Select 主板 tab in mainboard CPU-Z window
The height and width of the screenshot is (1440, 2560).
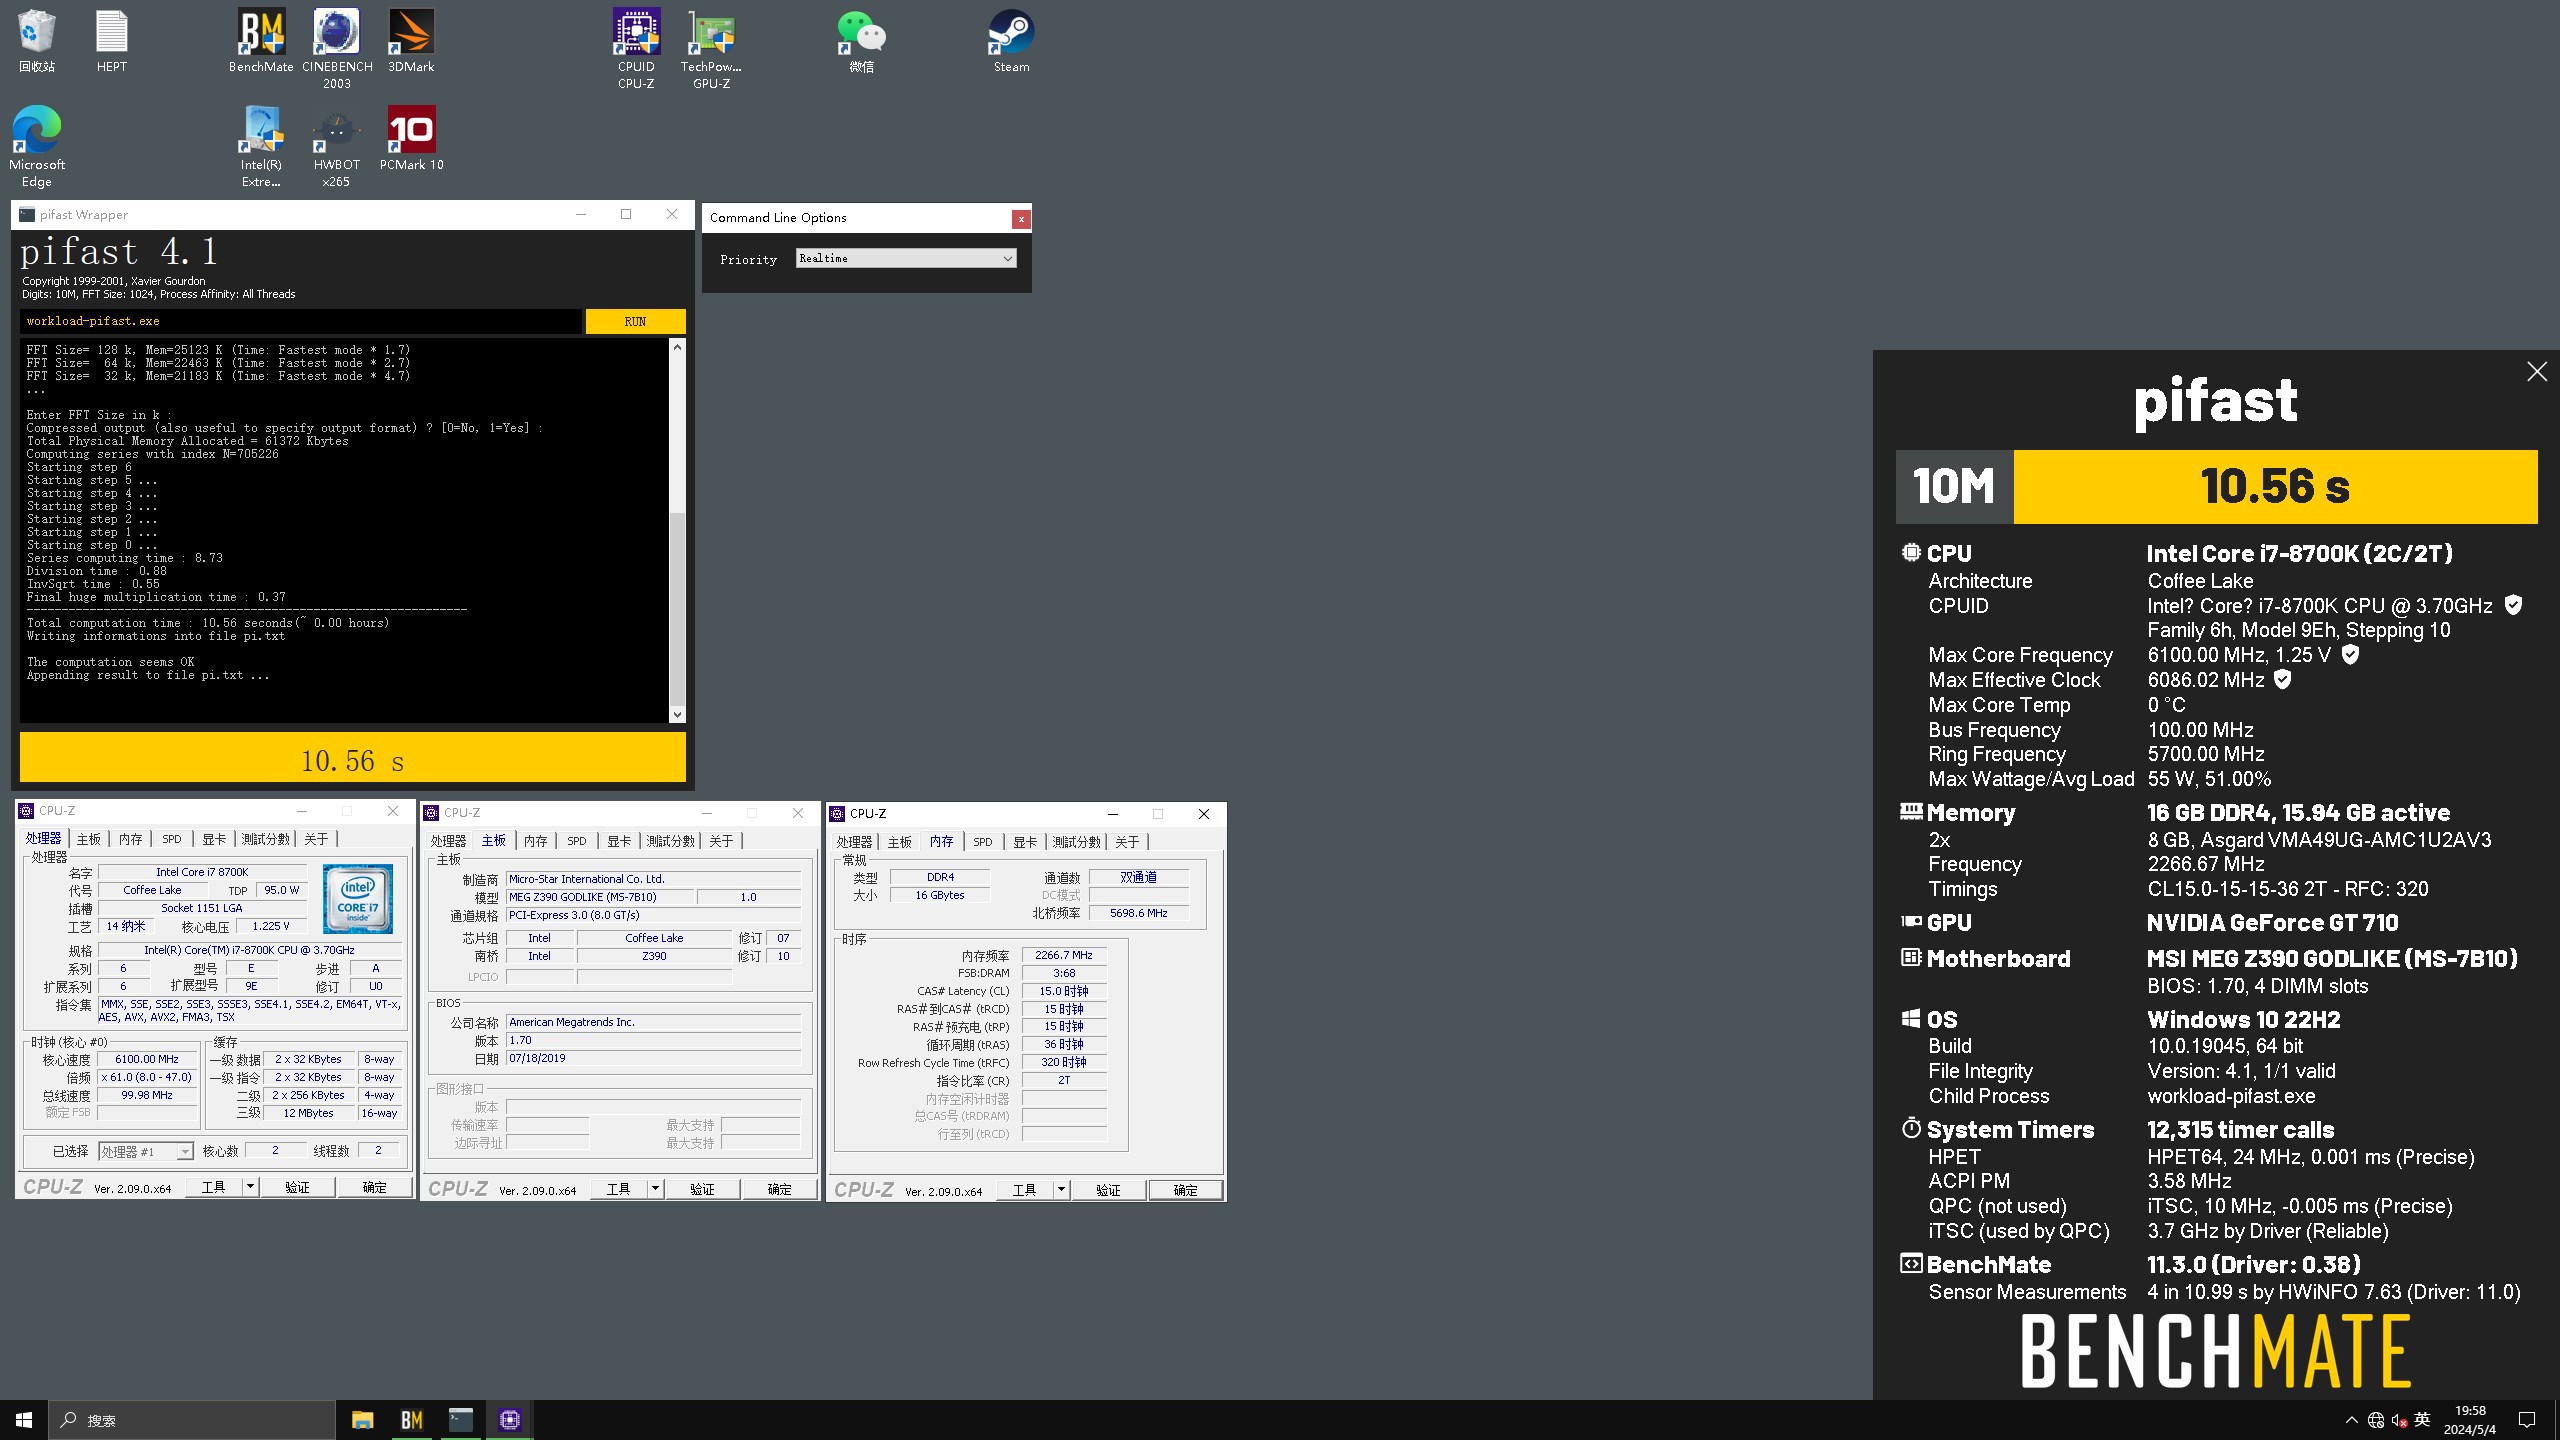pos(494,841)
